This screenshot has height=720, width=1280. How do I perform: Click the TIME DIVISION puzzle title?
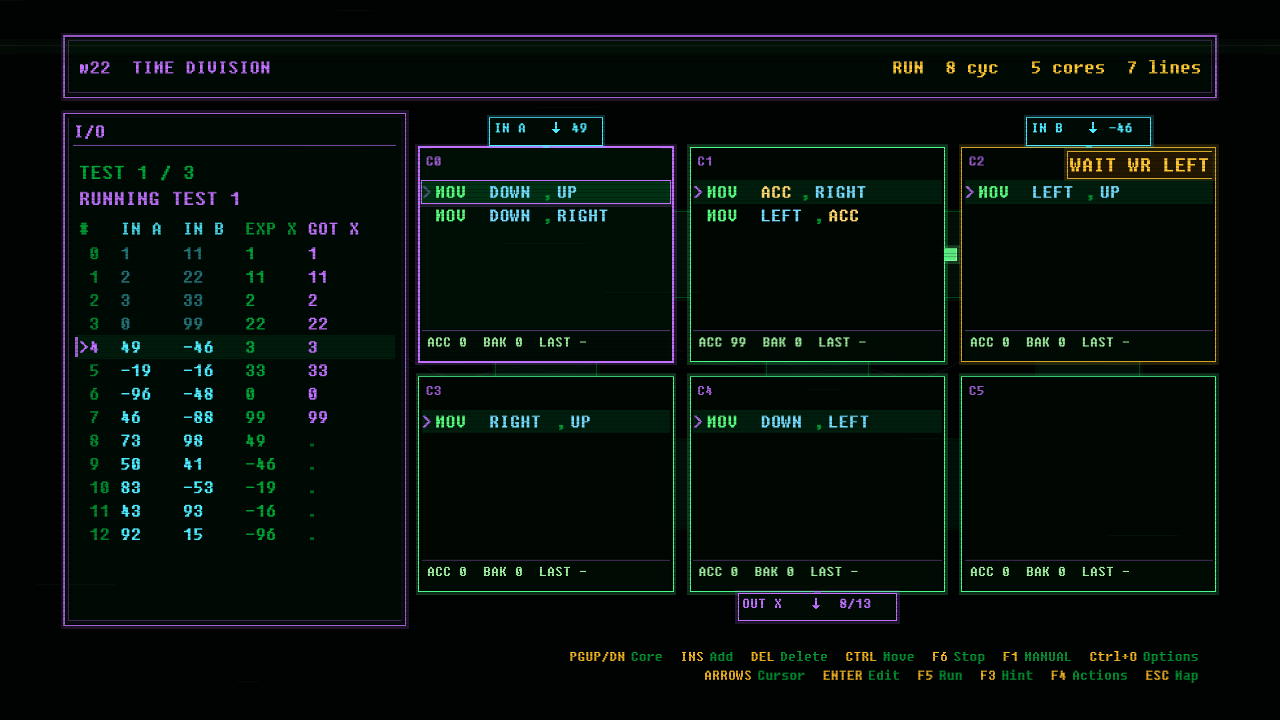pyautogui.click(x=202, y=68)
